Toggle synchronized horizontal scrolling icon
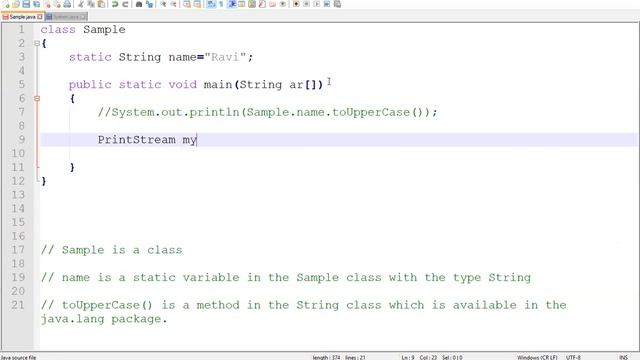Image resolution: width=640 pixels, height=360 pixels. [197, 4]
